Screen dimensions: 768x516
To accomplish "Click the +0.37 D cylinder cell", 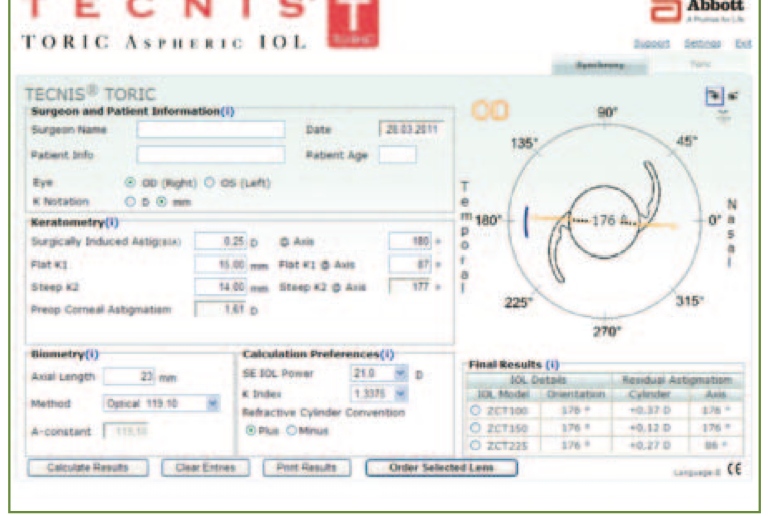I will [650, 410].
